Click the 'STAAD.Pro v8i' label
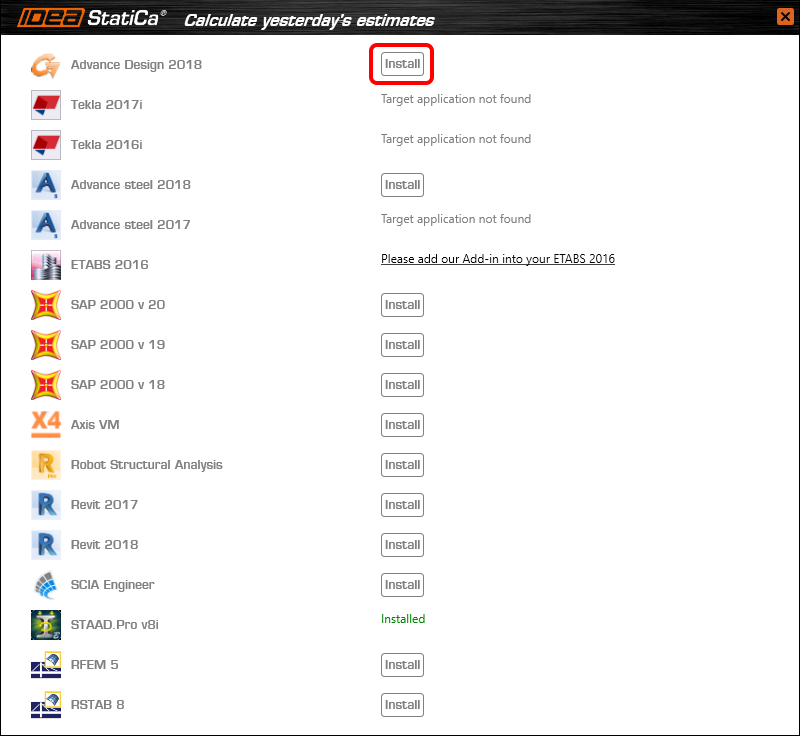The image size is (800, 736). (x=114, y=625)
